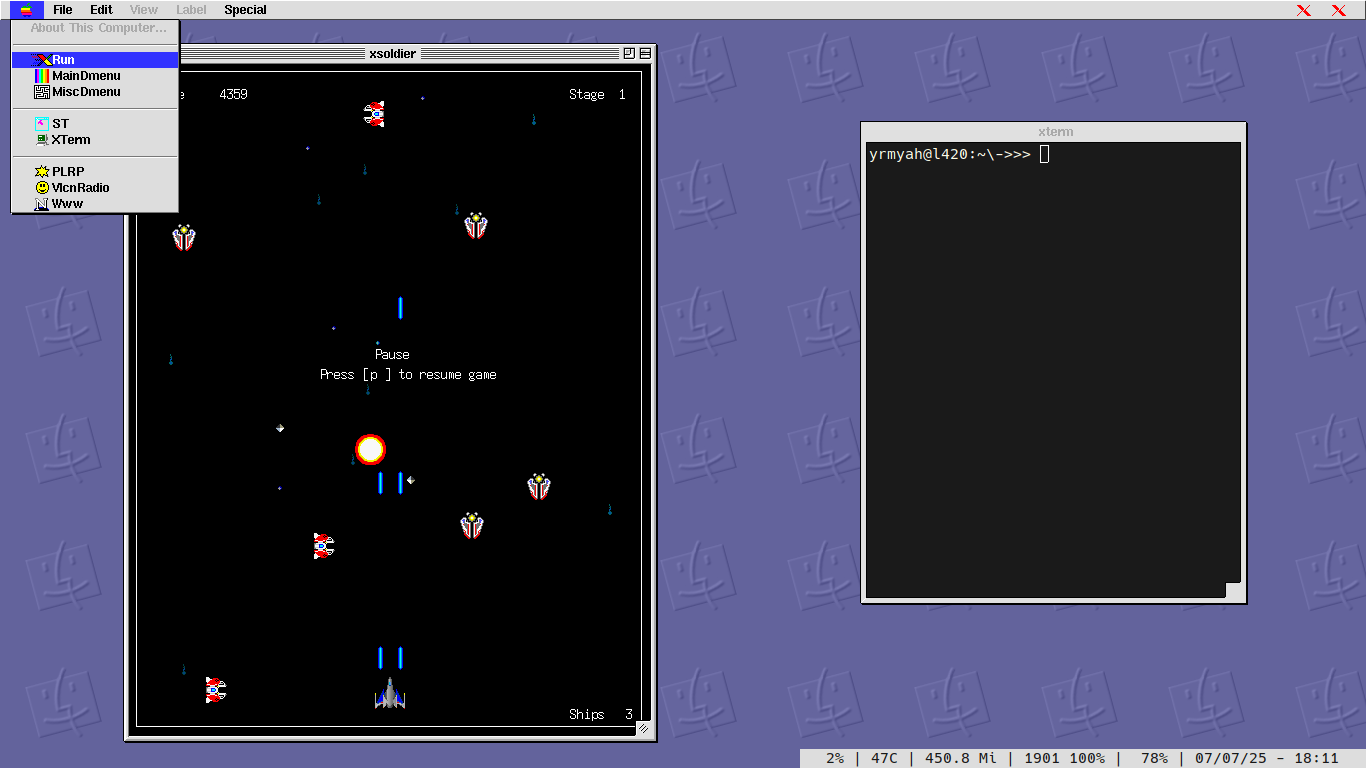Image resolution: width=1366 pixels, height=768 pixels.
Task: Click the rightmost red X in menu bar
Action: click(x=1339, y=10)
